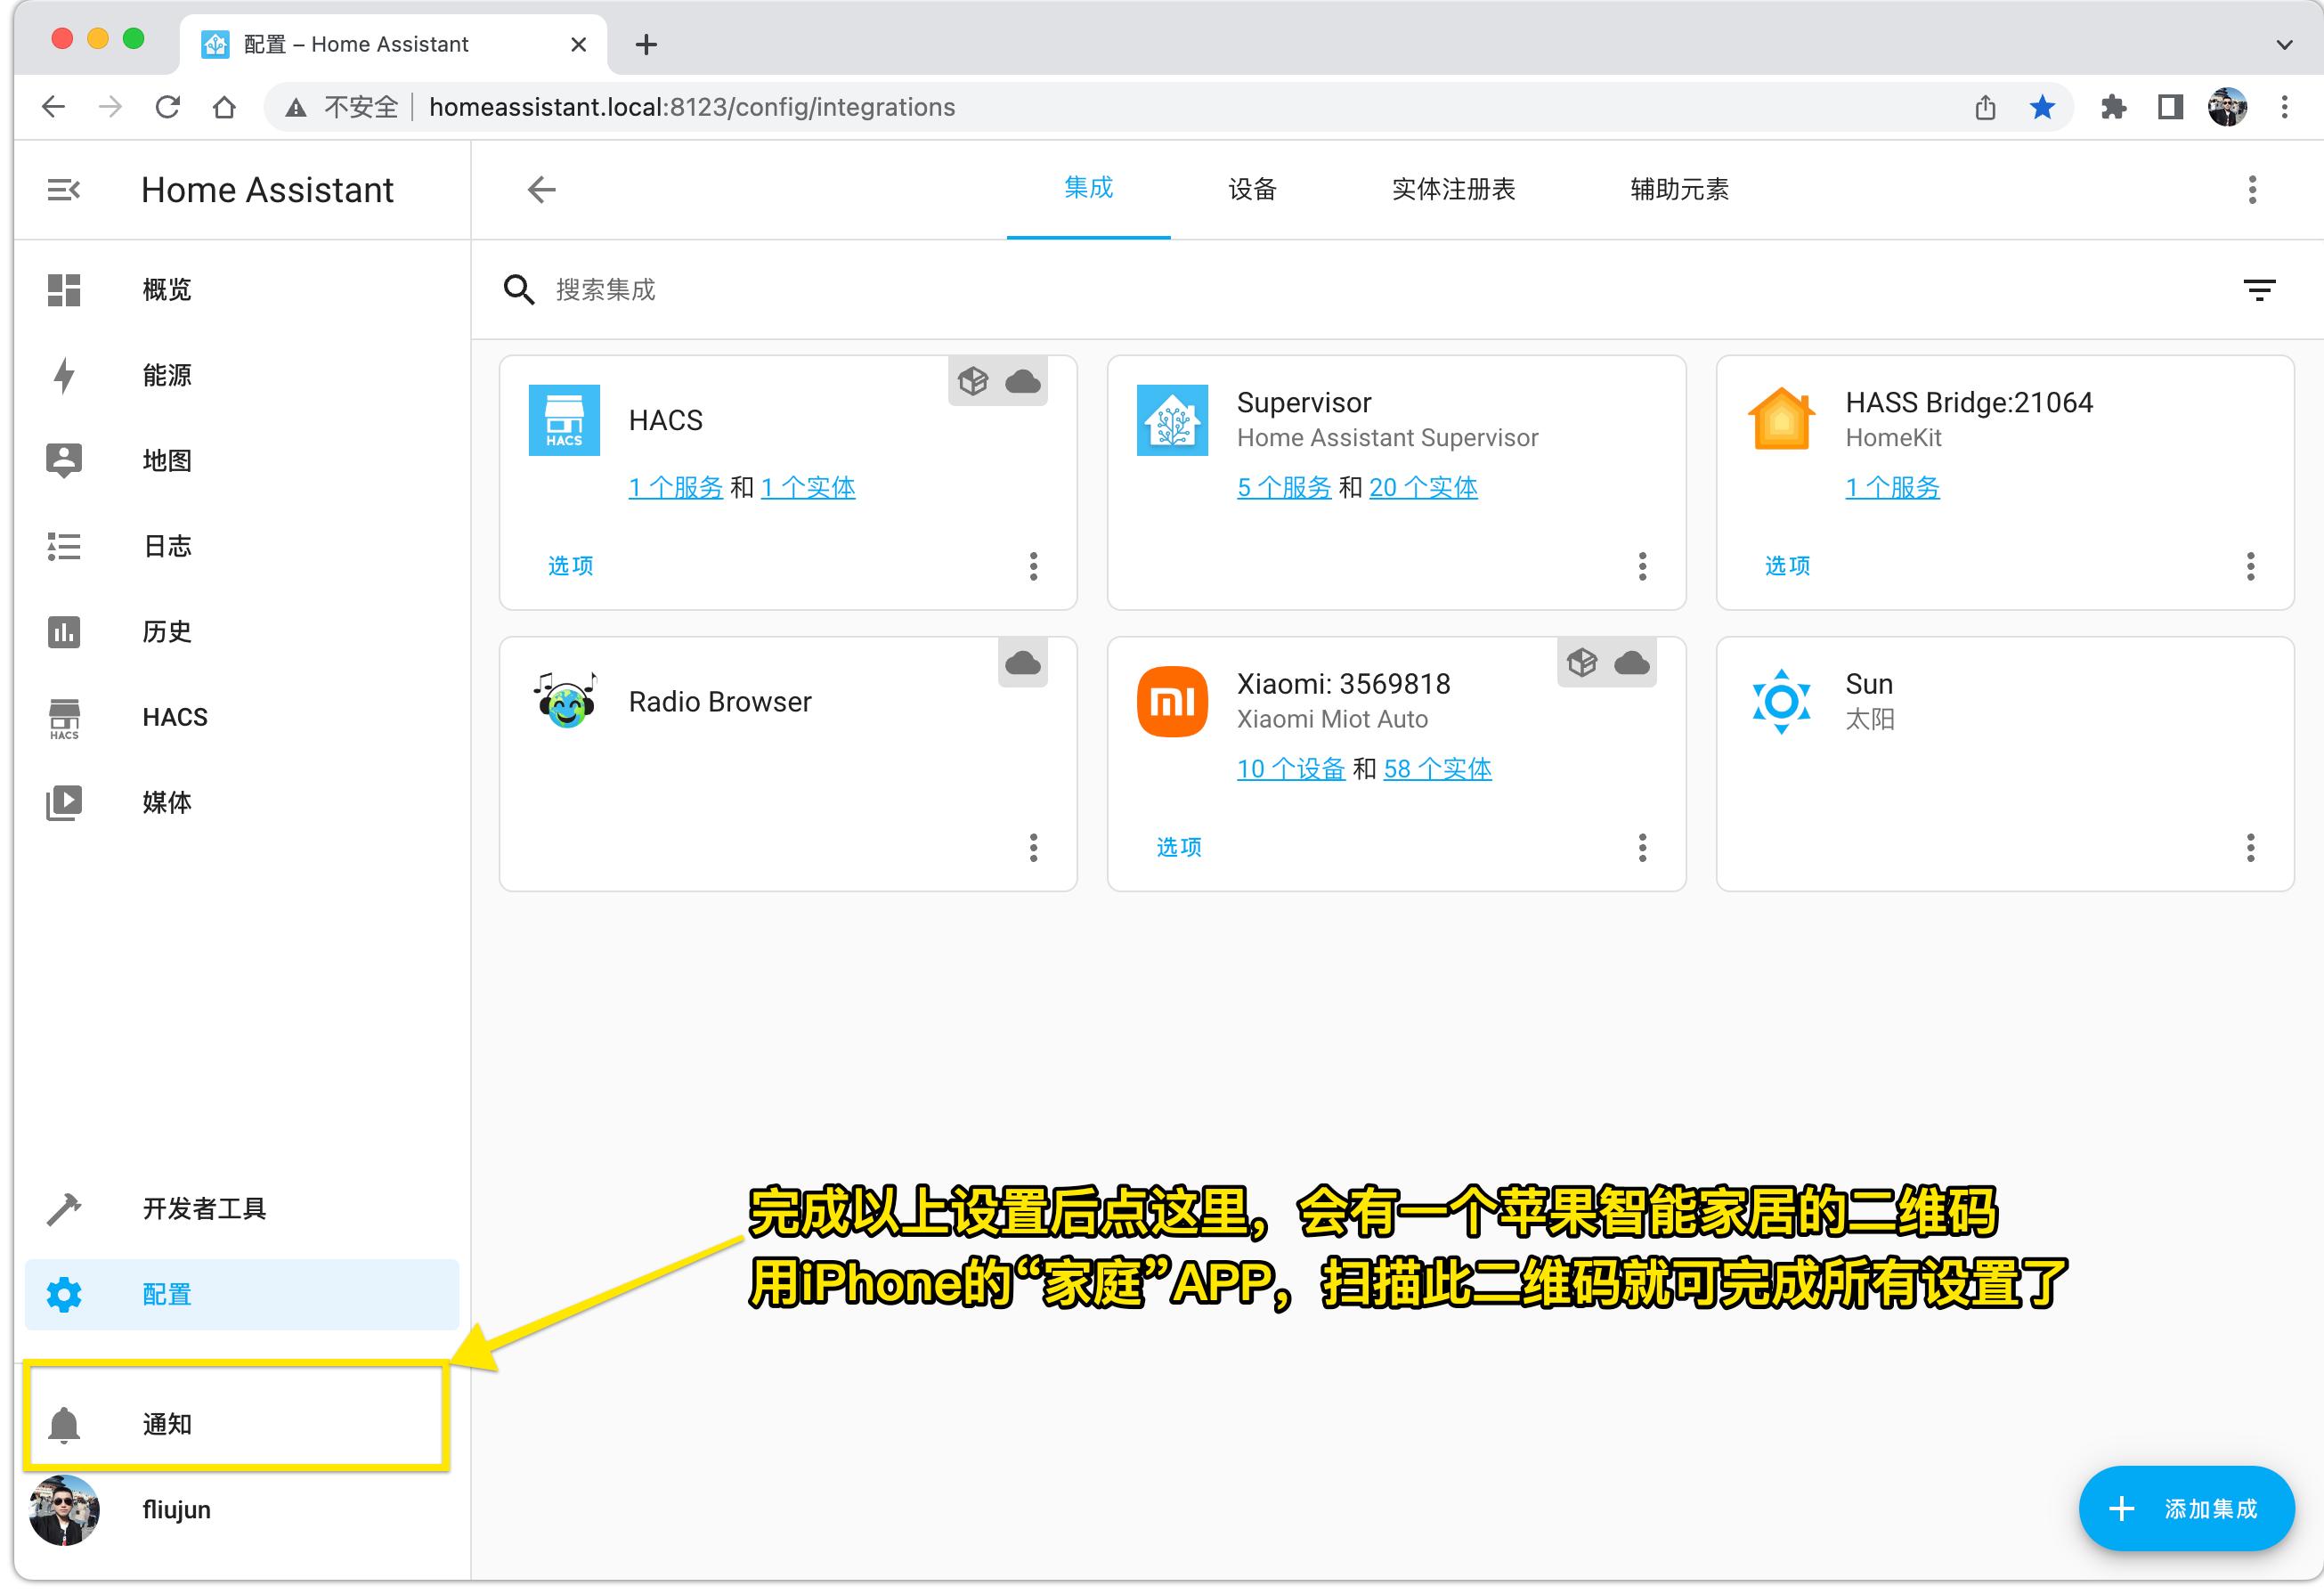Open the page overflow menu at top right
The height and width of the screenshot is (1594, 2324).
coord(2252,189)
